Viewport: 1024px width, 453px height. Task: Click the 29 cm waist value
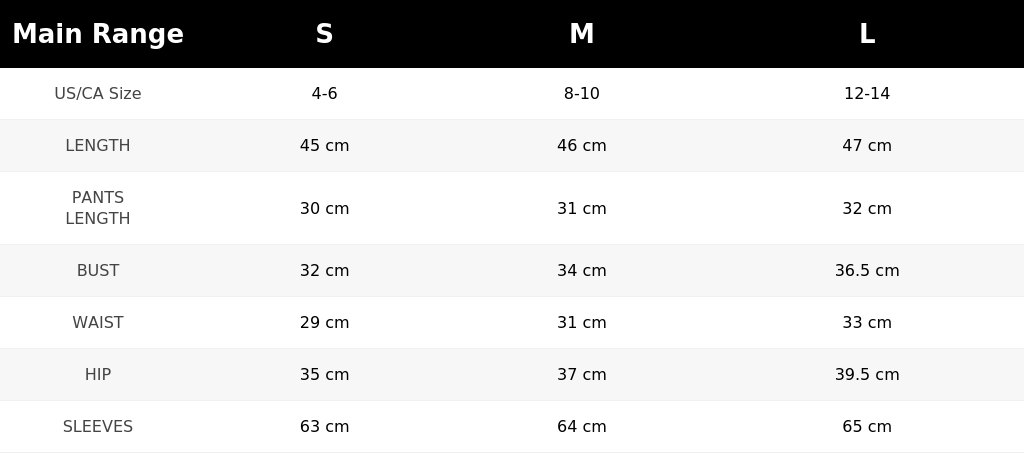click(325, 322)
